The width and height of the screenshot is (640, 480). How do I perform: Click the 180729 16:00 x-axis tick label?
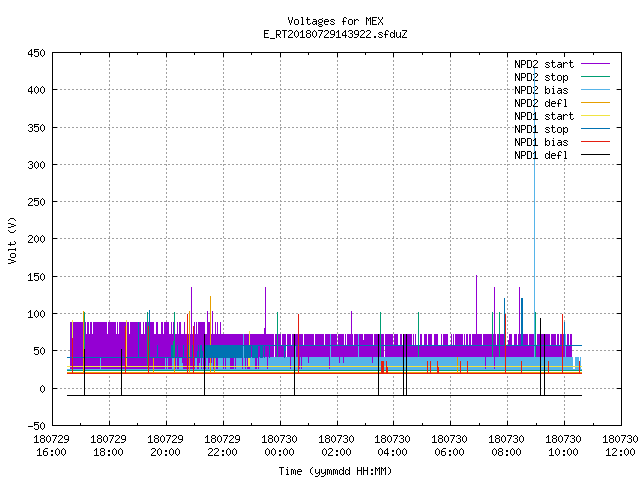pos(51,446)
